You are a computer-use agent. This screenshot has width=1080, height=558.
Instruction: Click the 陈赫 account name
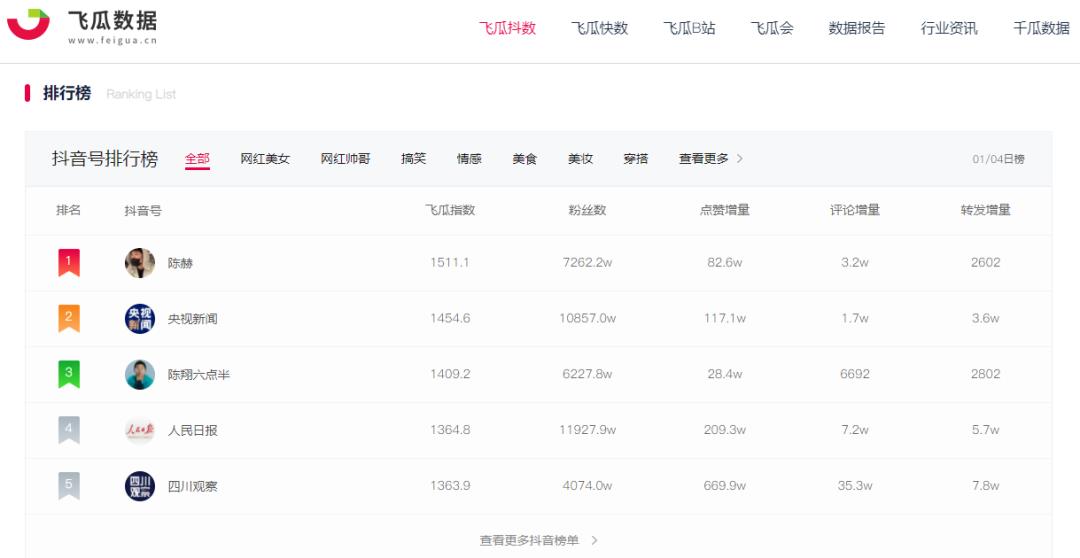pos(180,263)
